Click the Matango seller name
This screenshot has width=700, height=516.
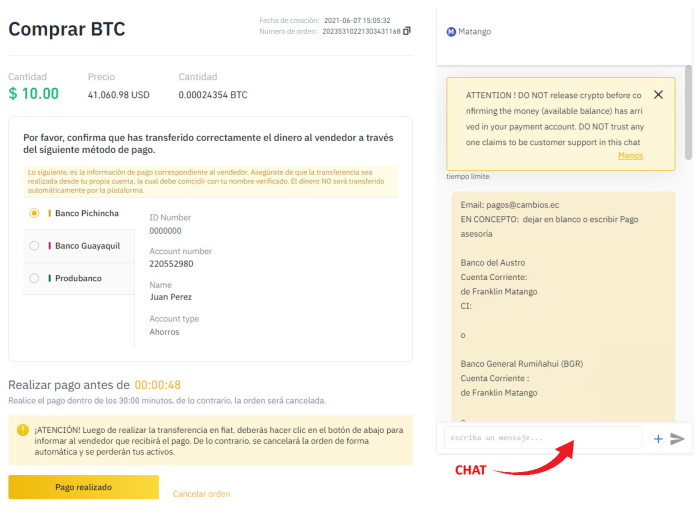click(475, 32)
